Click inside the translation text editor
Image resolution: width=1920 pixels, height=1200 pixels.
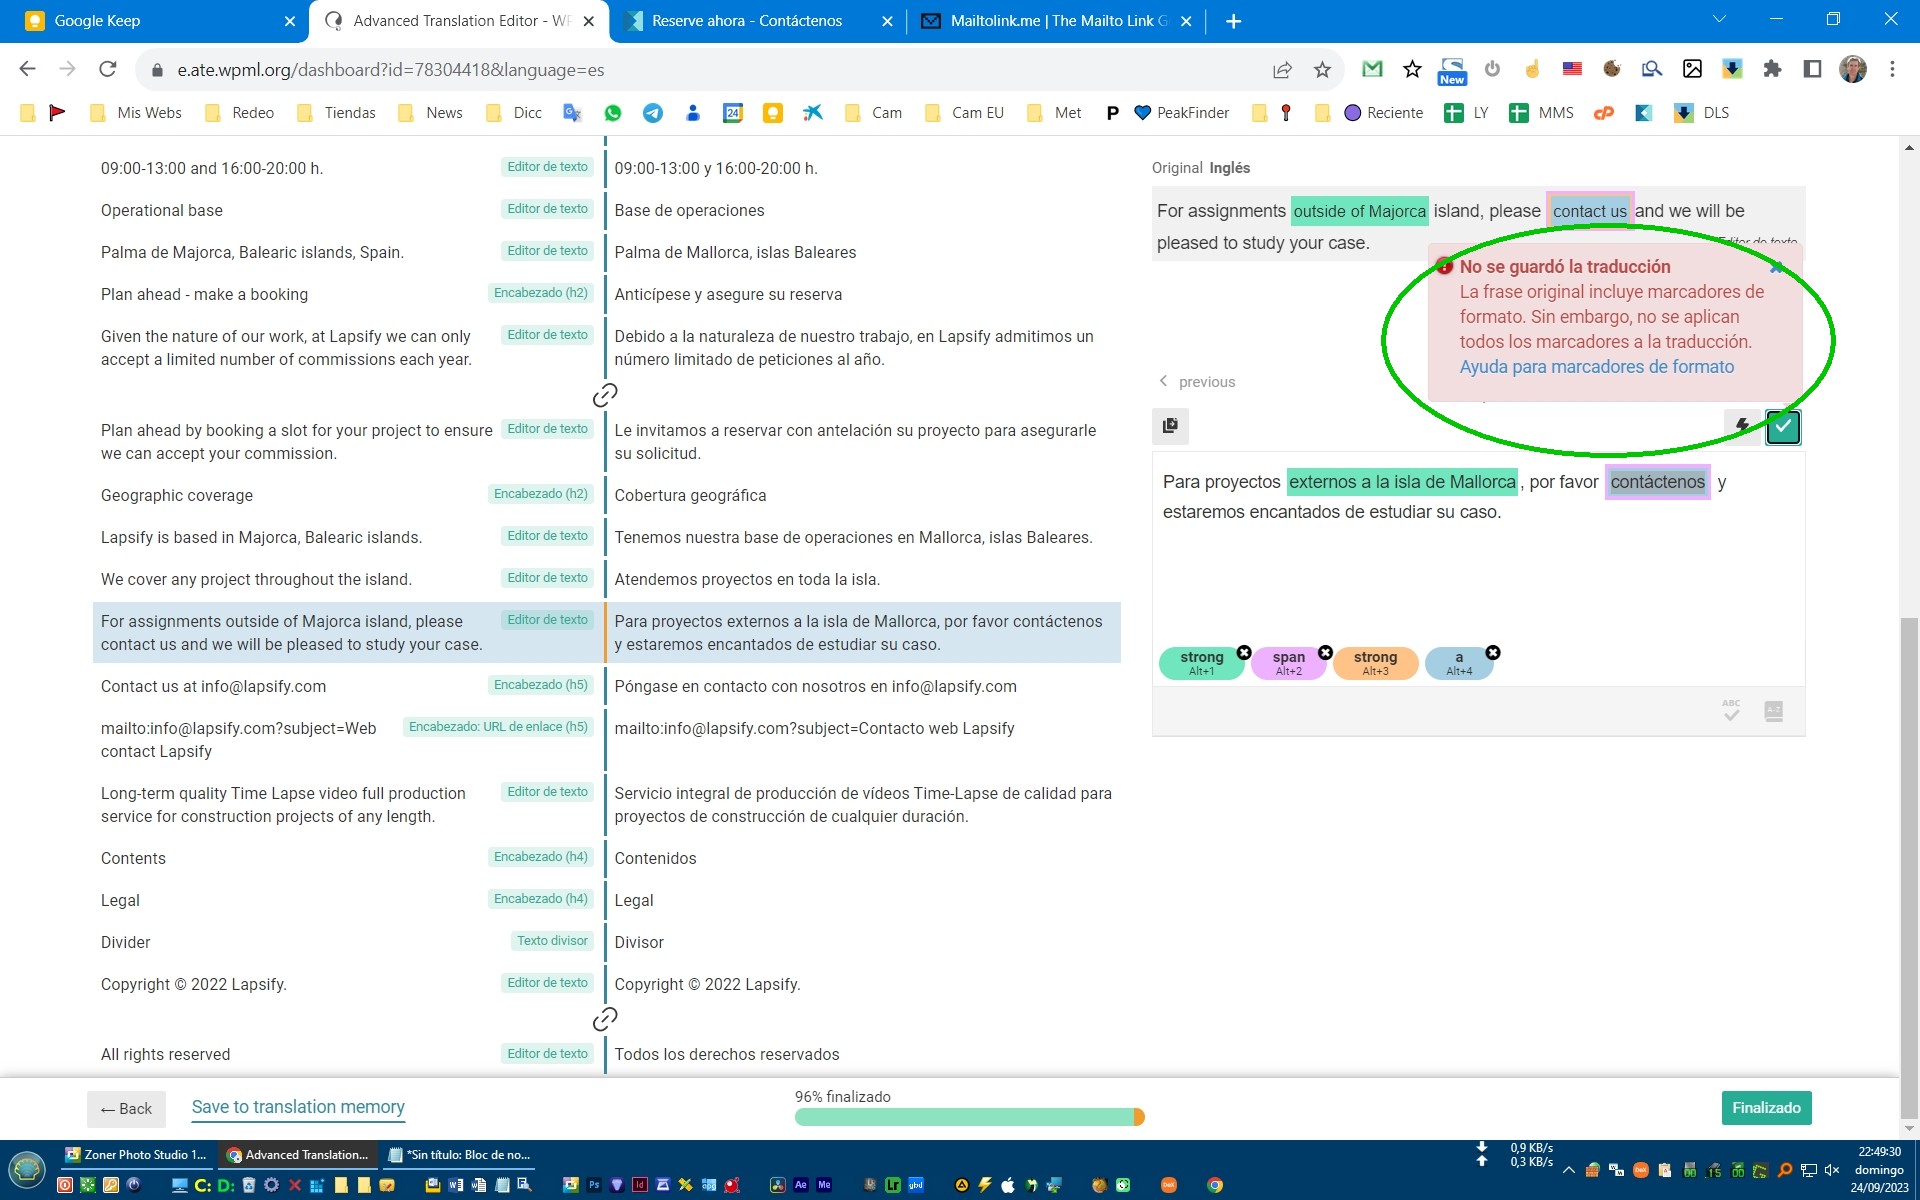(1478, 570)
